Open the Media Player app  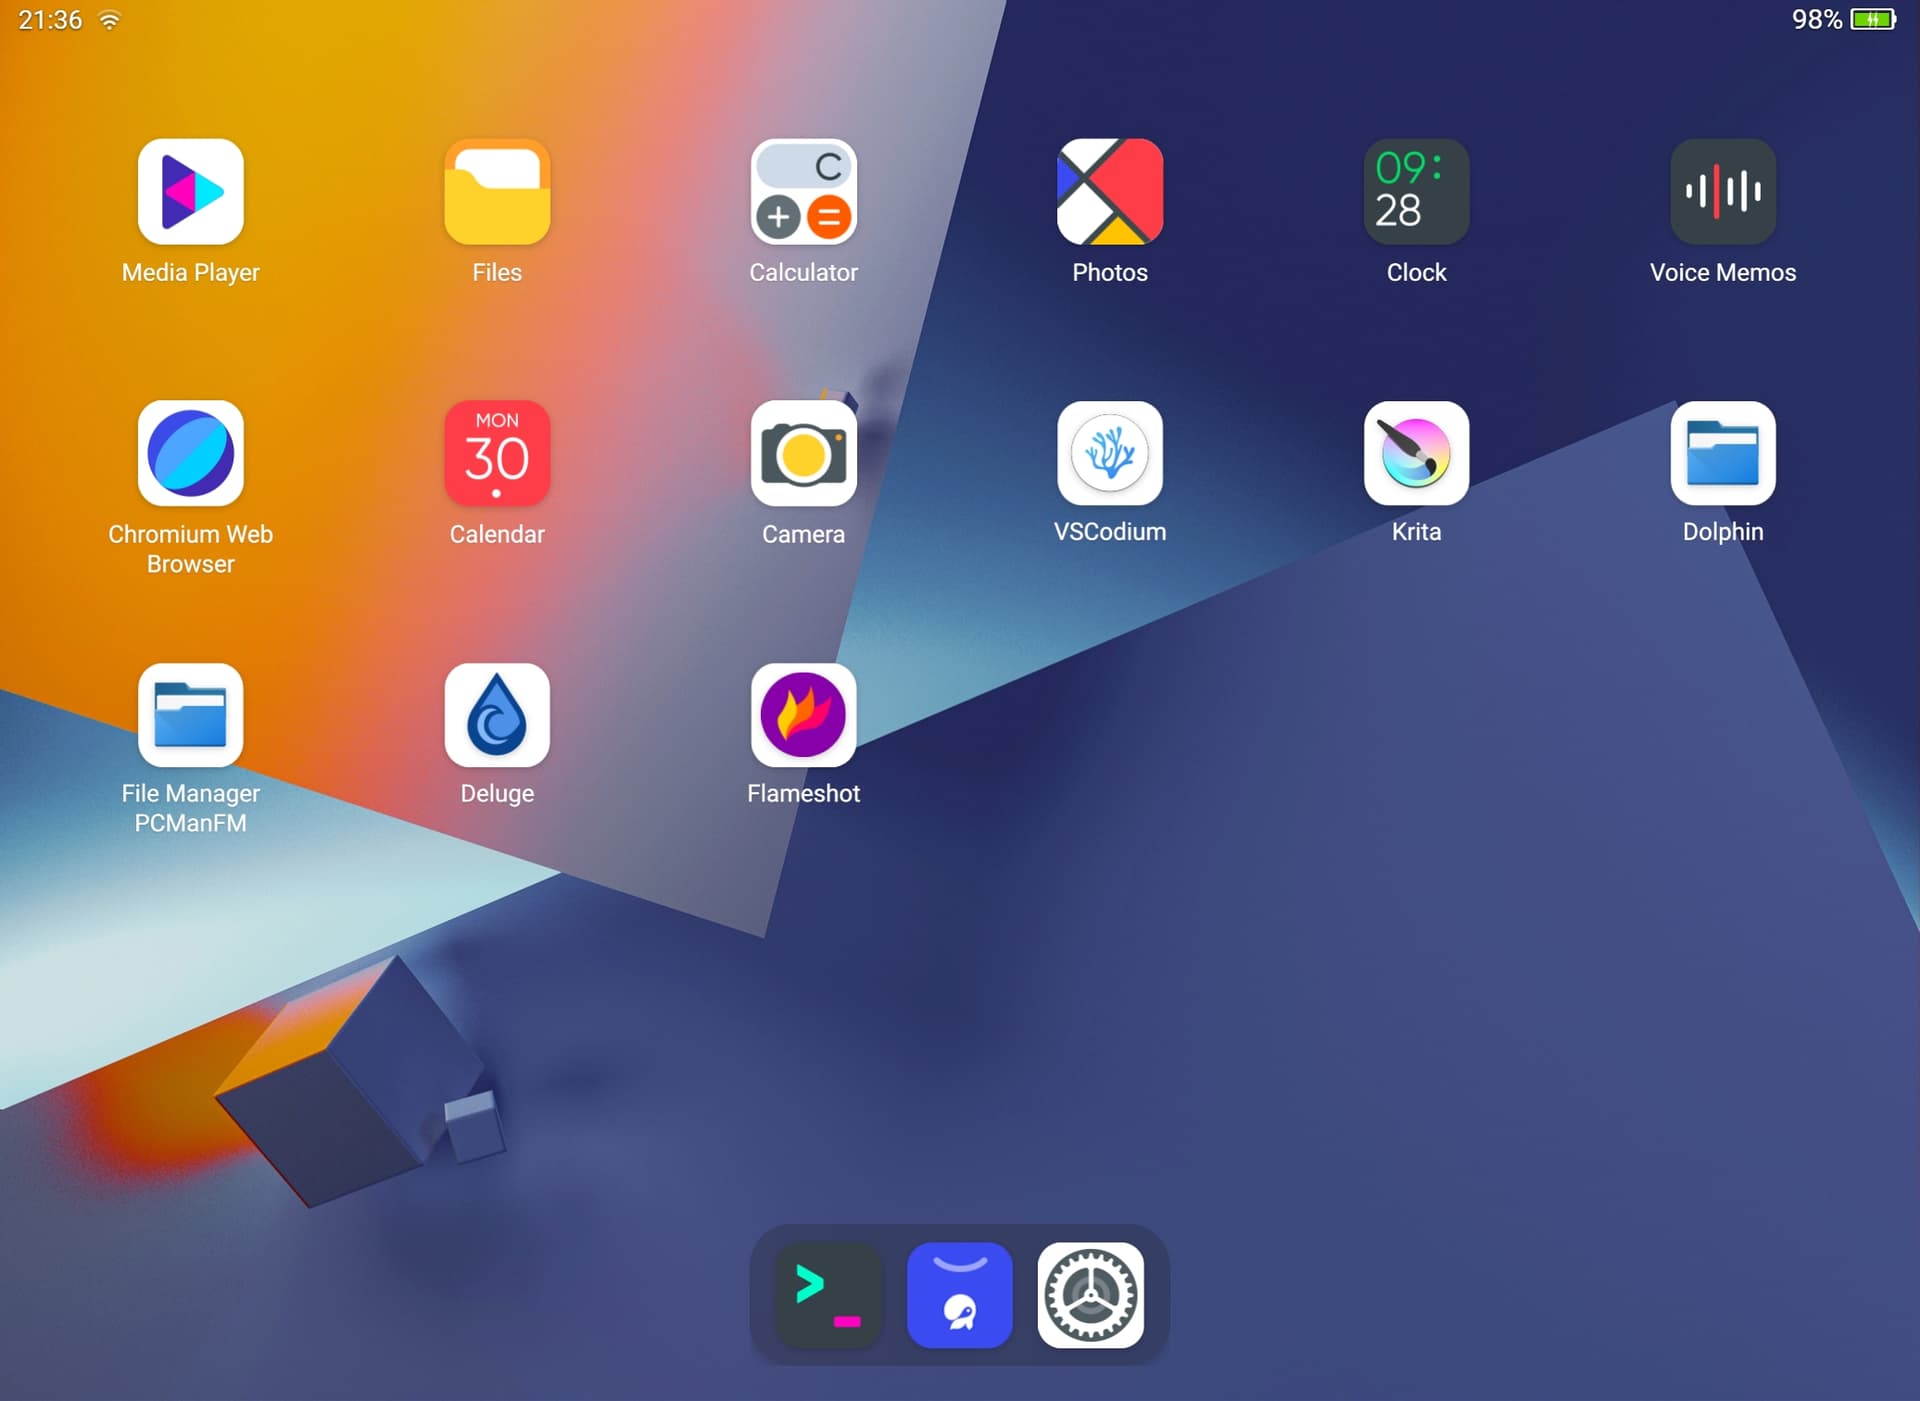(x=190, y=191)
